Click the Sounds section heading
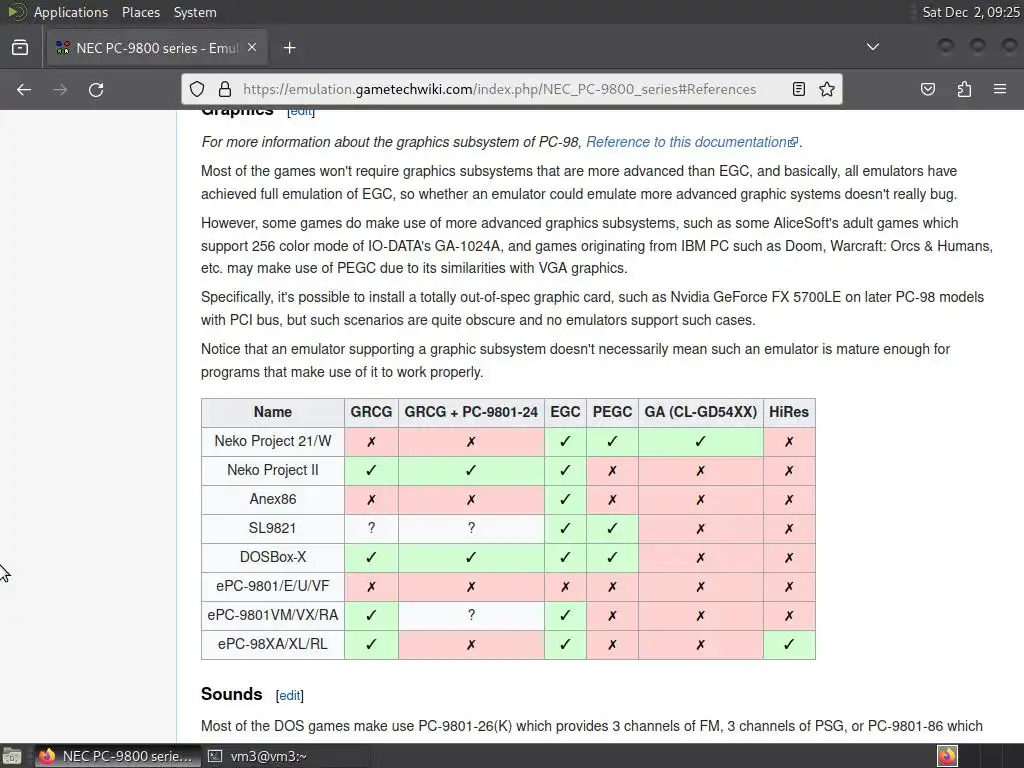1024x768 pixels. [231, 694]
